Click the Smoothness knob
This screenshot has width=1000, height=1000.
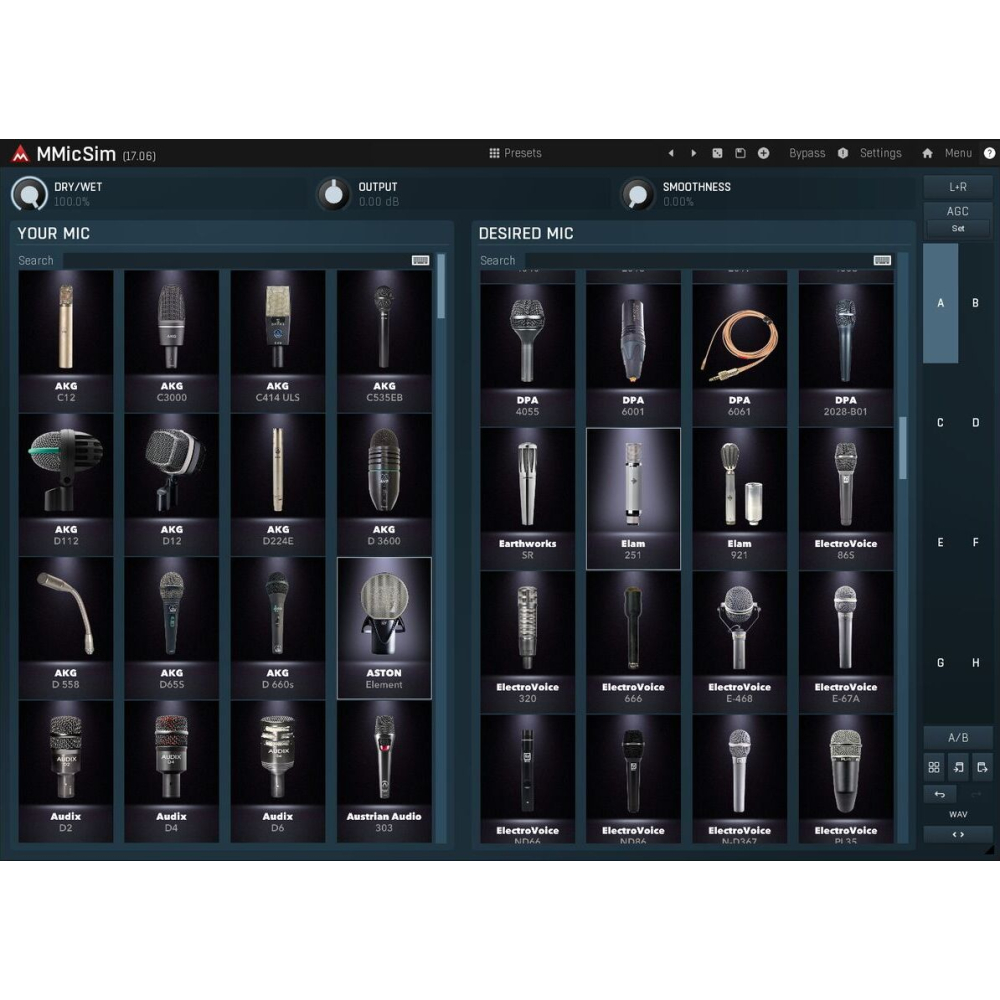pyautogui.click(x=638, y=193)
